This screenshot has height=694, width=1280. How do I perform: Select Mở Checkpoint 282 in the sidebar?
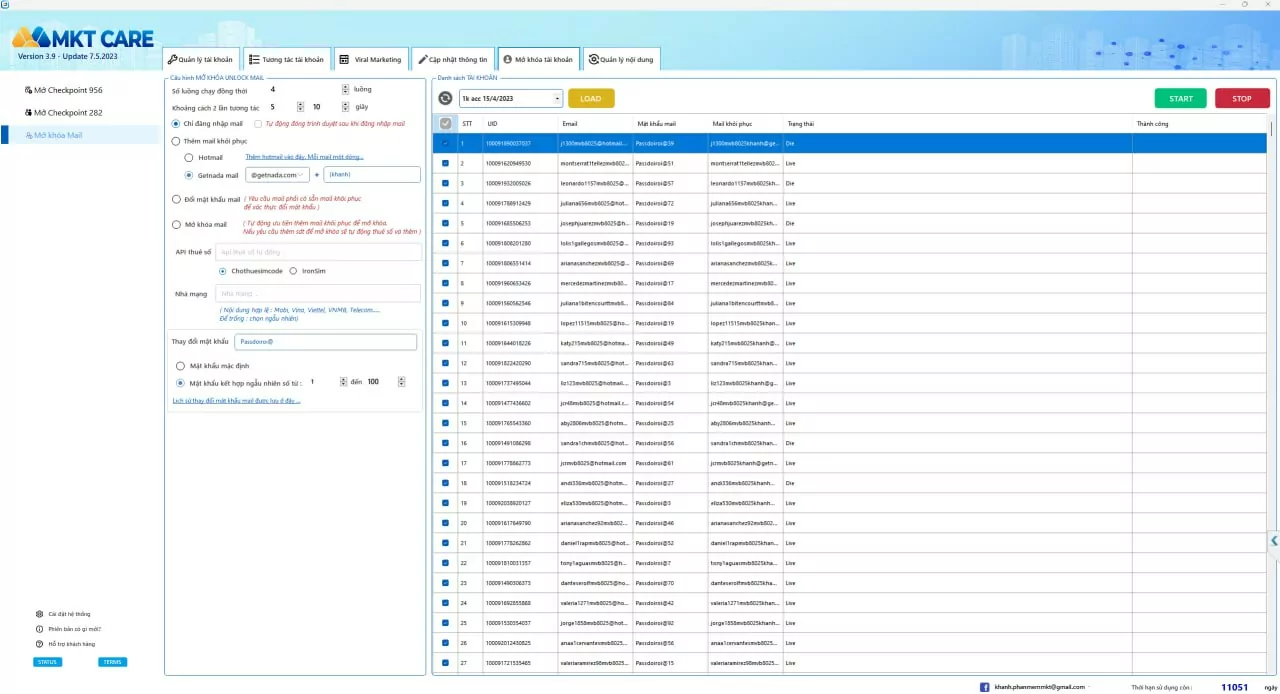(x=80, y=113)
